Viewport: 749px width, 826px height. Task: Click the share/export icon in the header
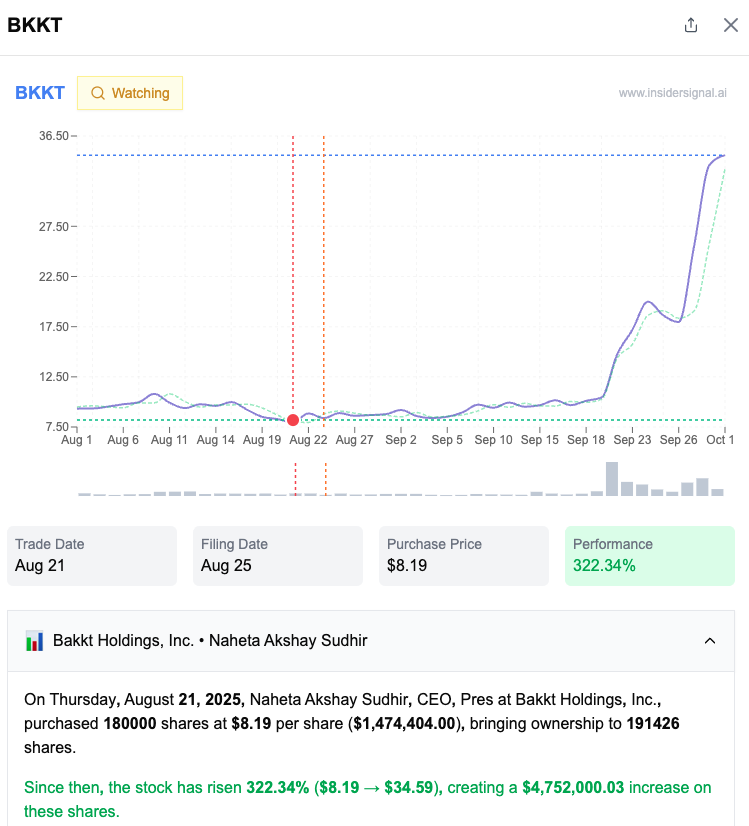pos(691,25)
